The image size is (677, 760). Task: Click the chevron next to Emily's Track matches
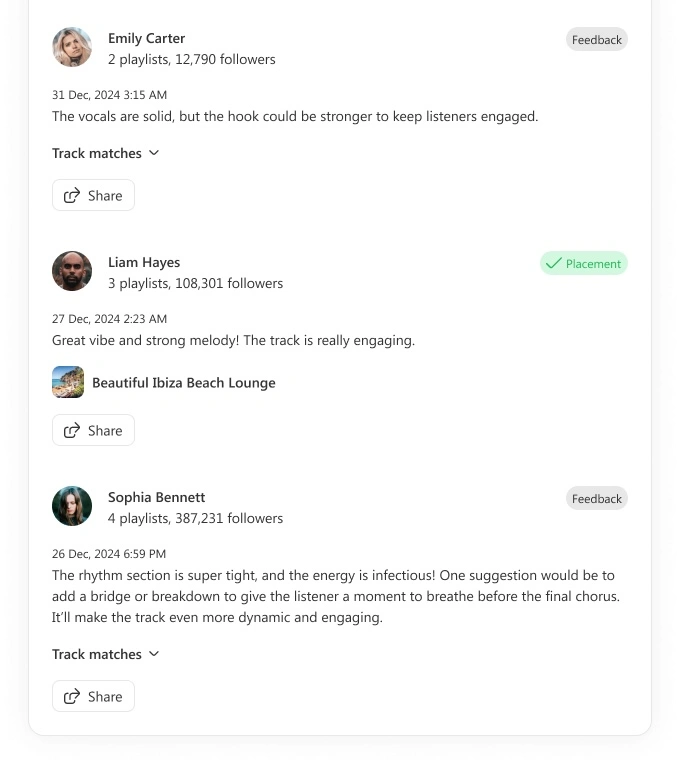click(154, 153)
